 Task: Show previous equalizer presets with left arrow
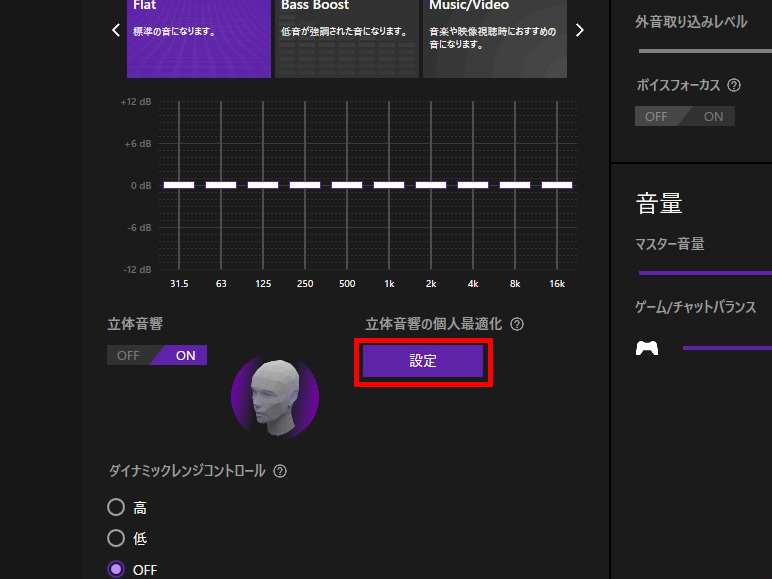tap(116, 30)
